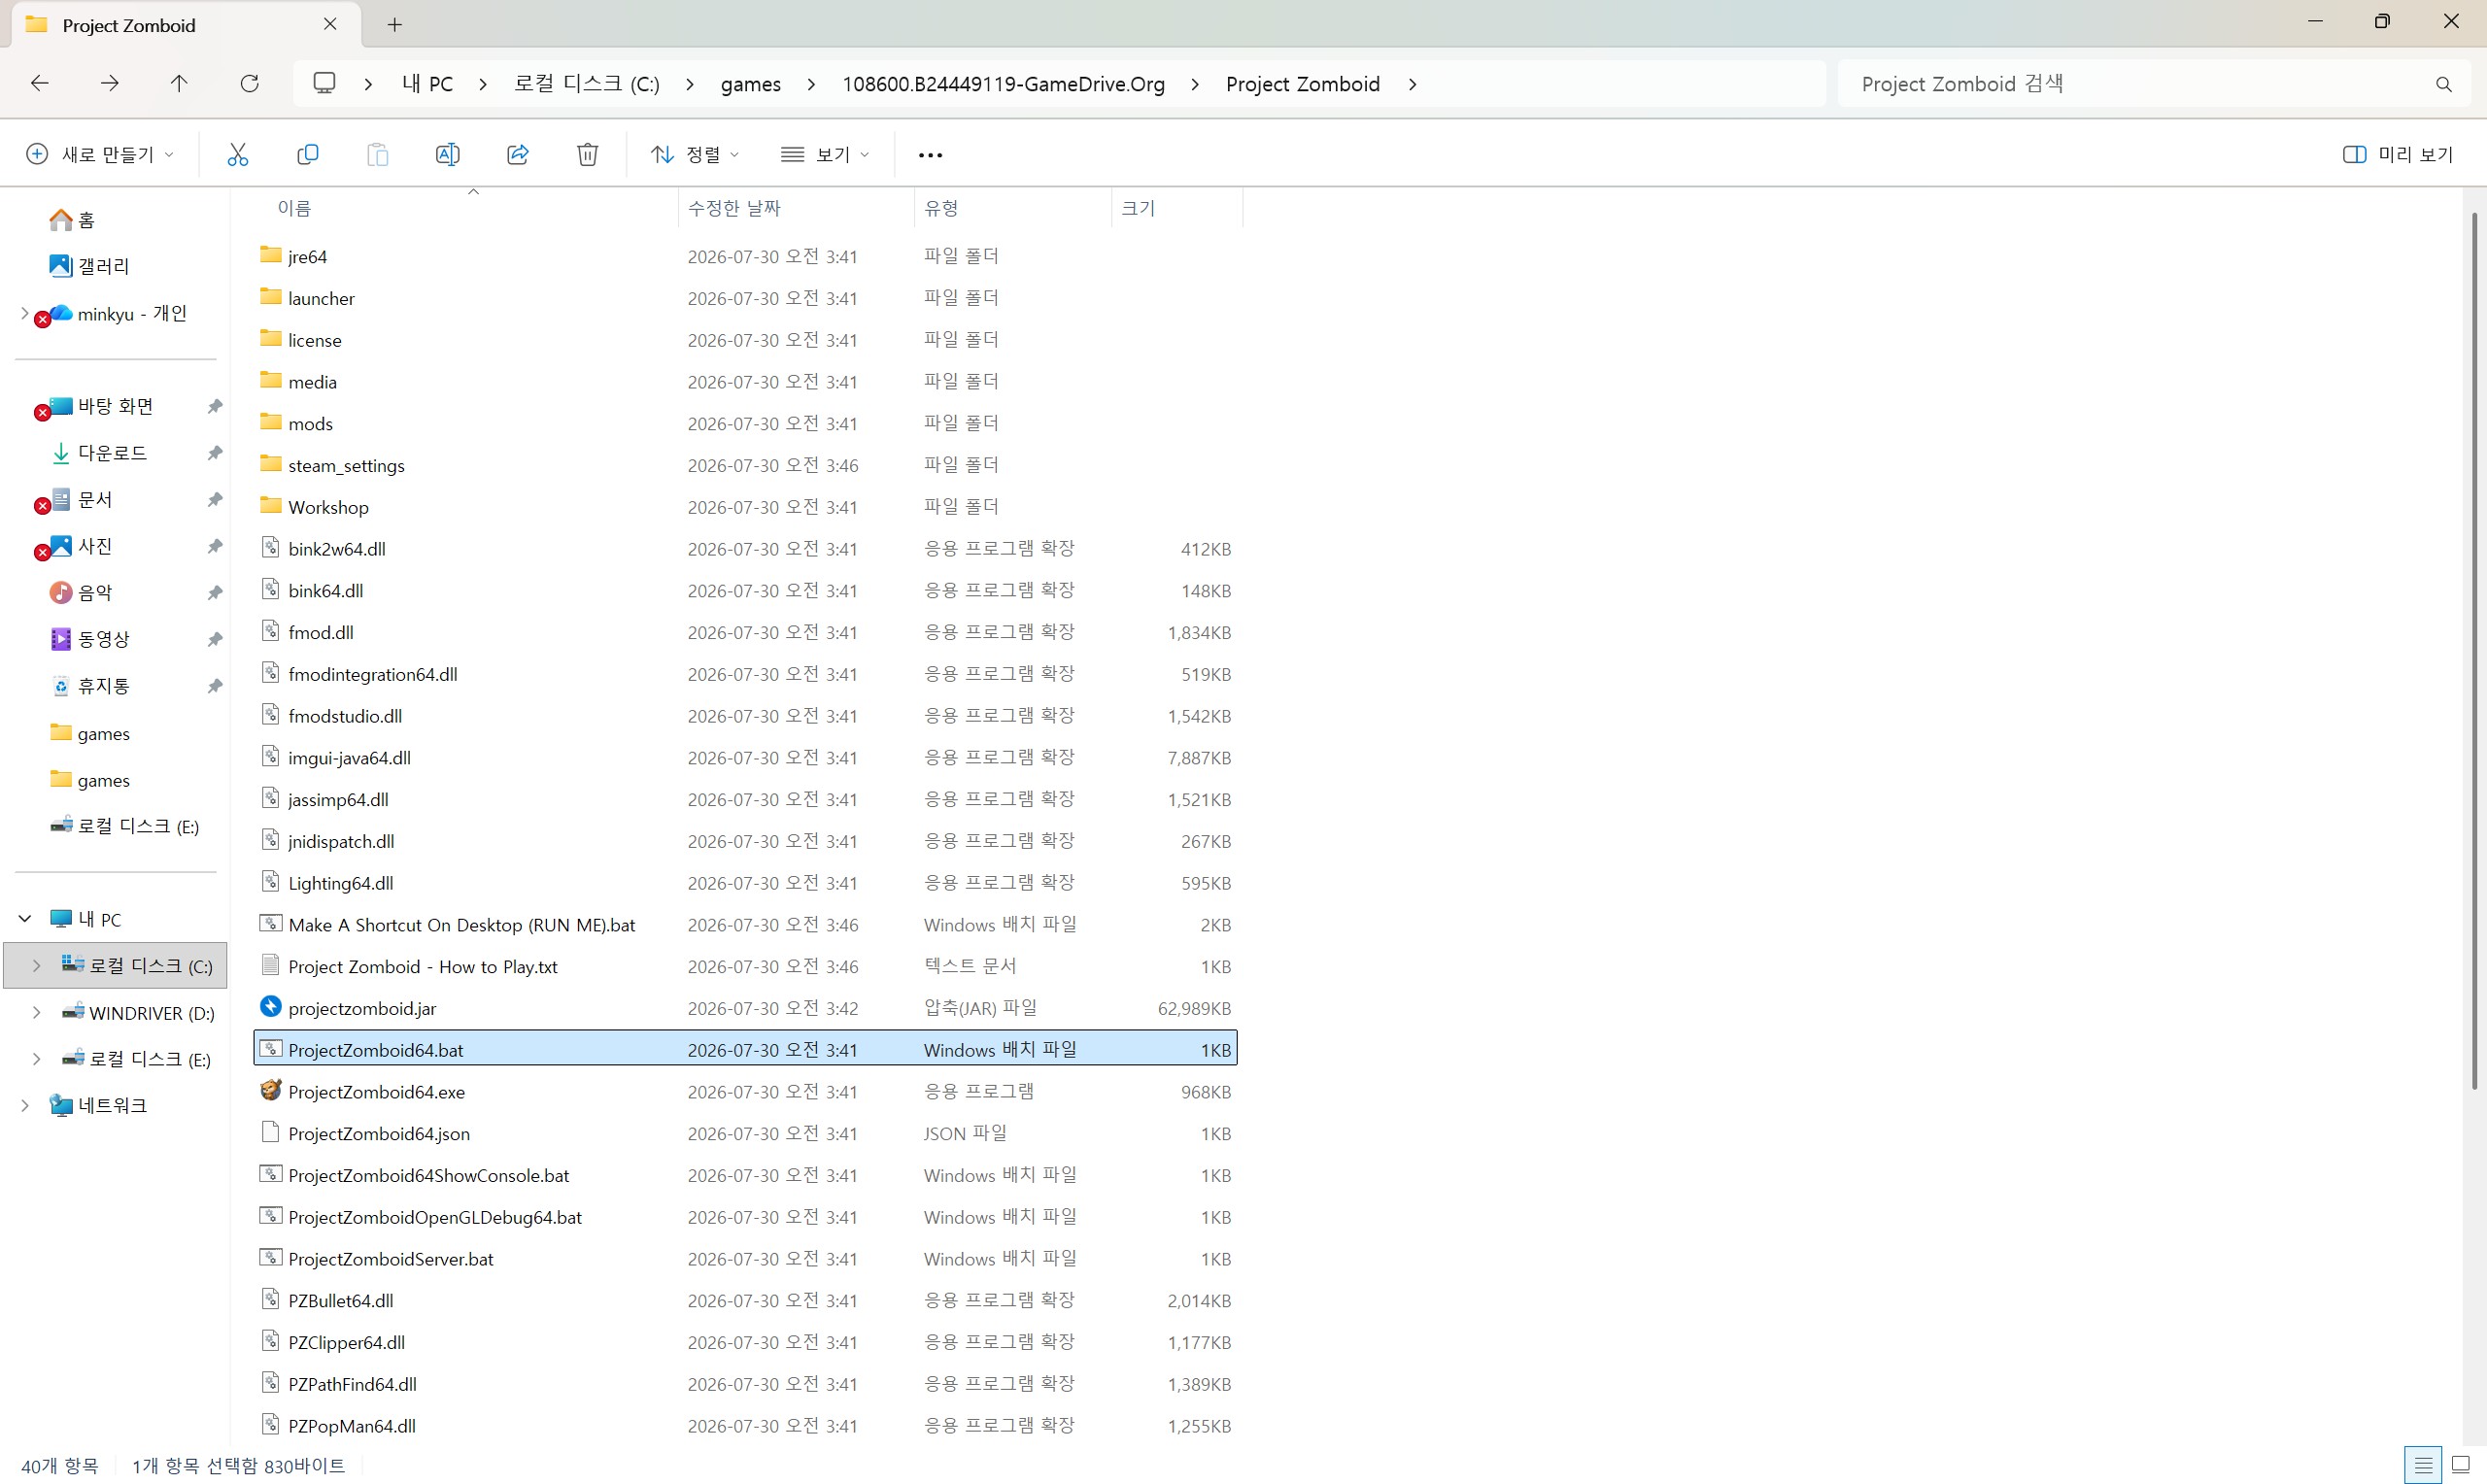Go forward with the right arrow
Screen dimensions: 2487x1484
pos(110,83)
